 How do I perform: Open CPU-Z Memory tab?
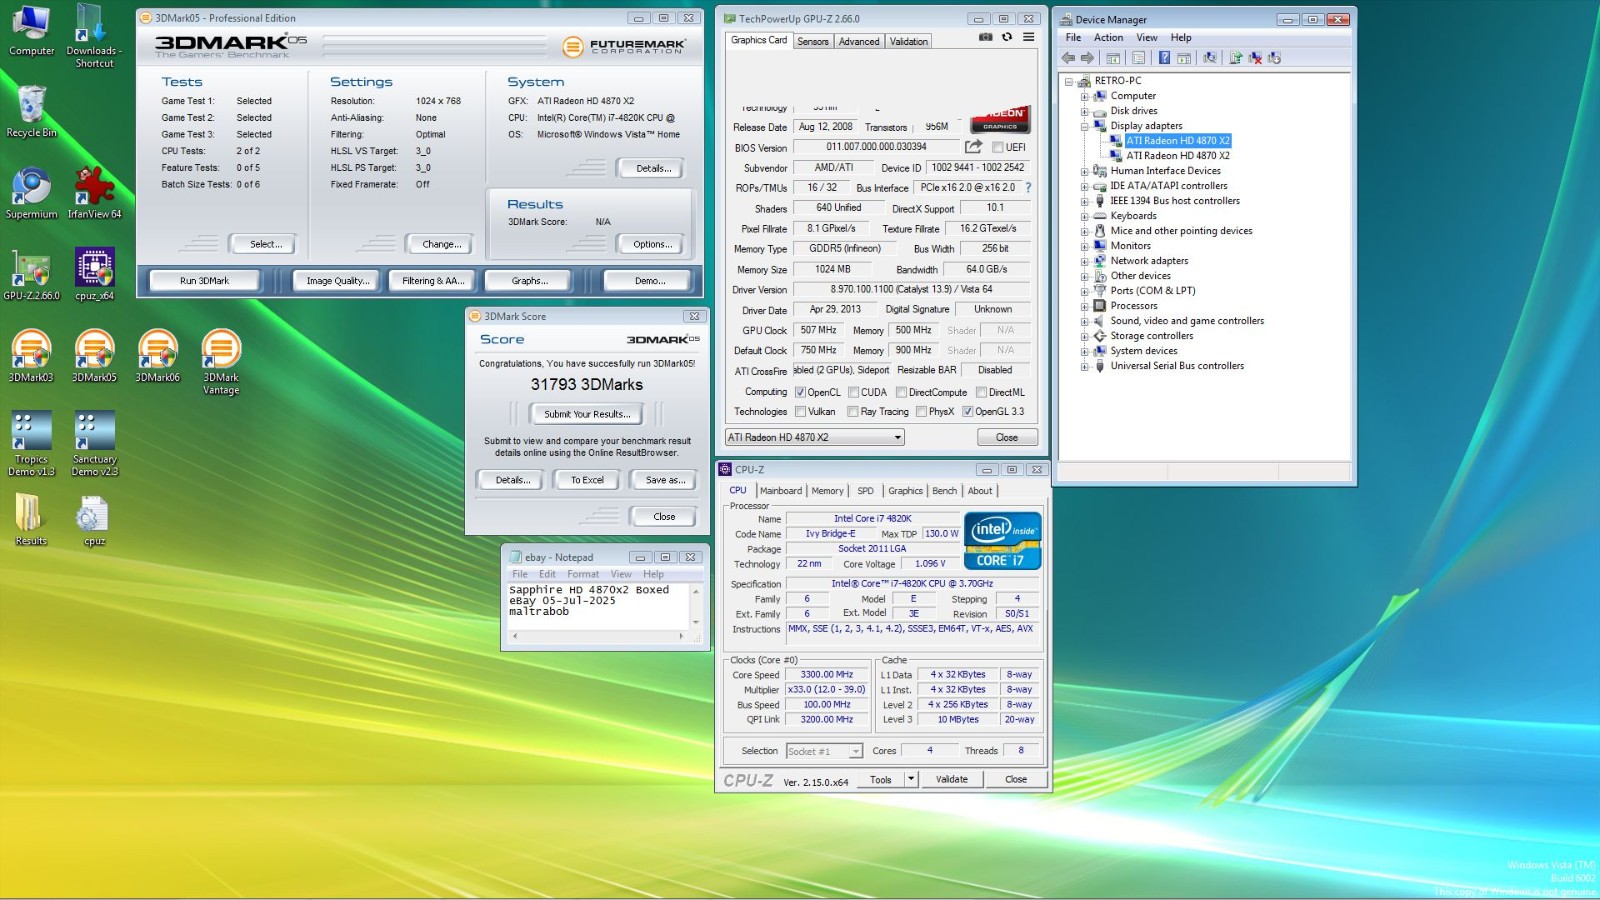click(x=827, y=491)
